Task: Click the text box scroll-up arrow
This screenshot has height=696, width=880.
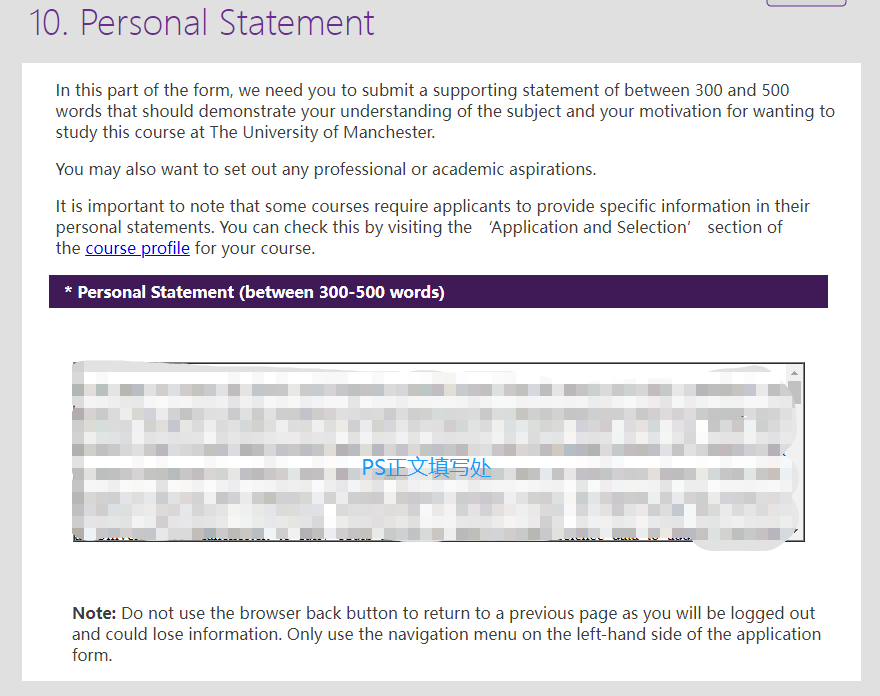Action: [x=795, y=373]
